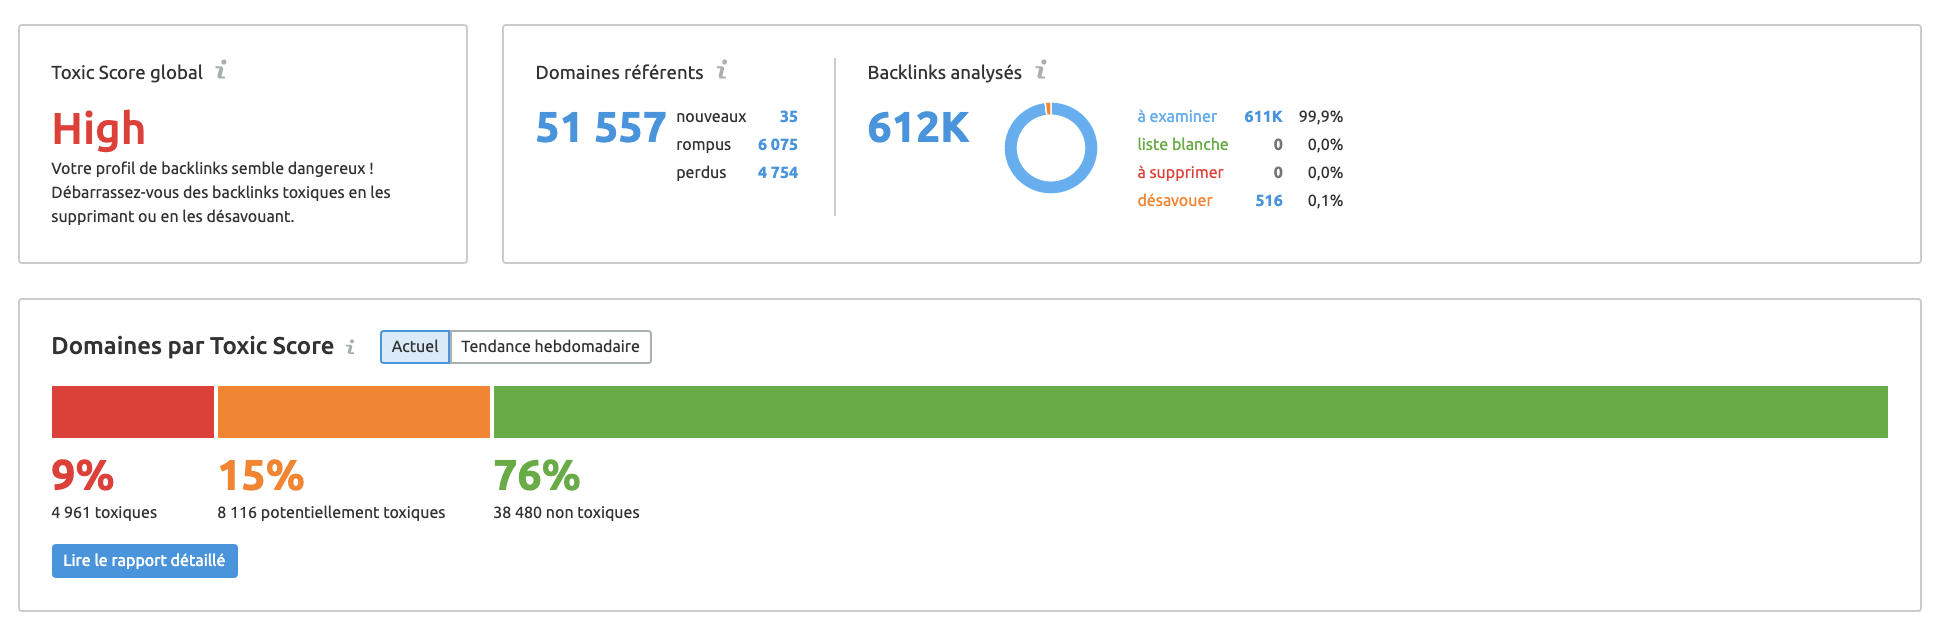Click the nouveaux label

711,117
